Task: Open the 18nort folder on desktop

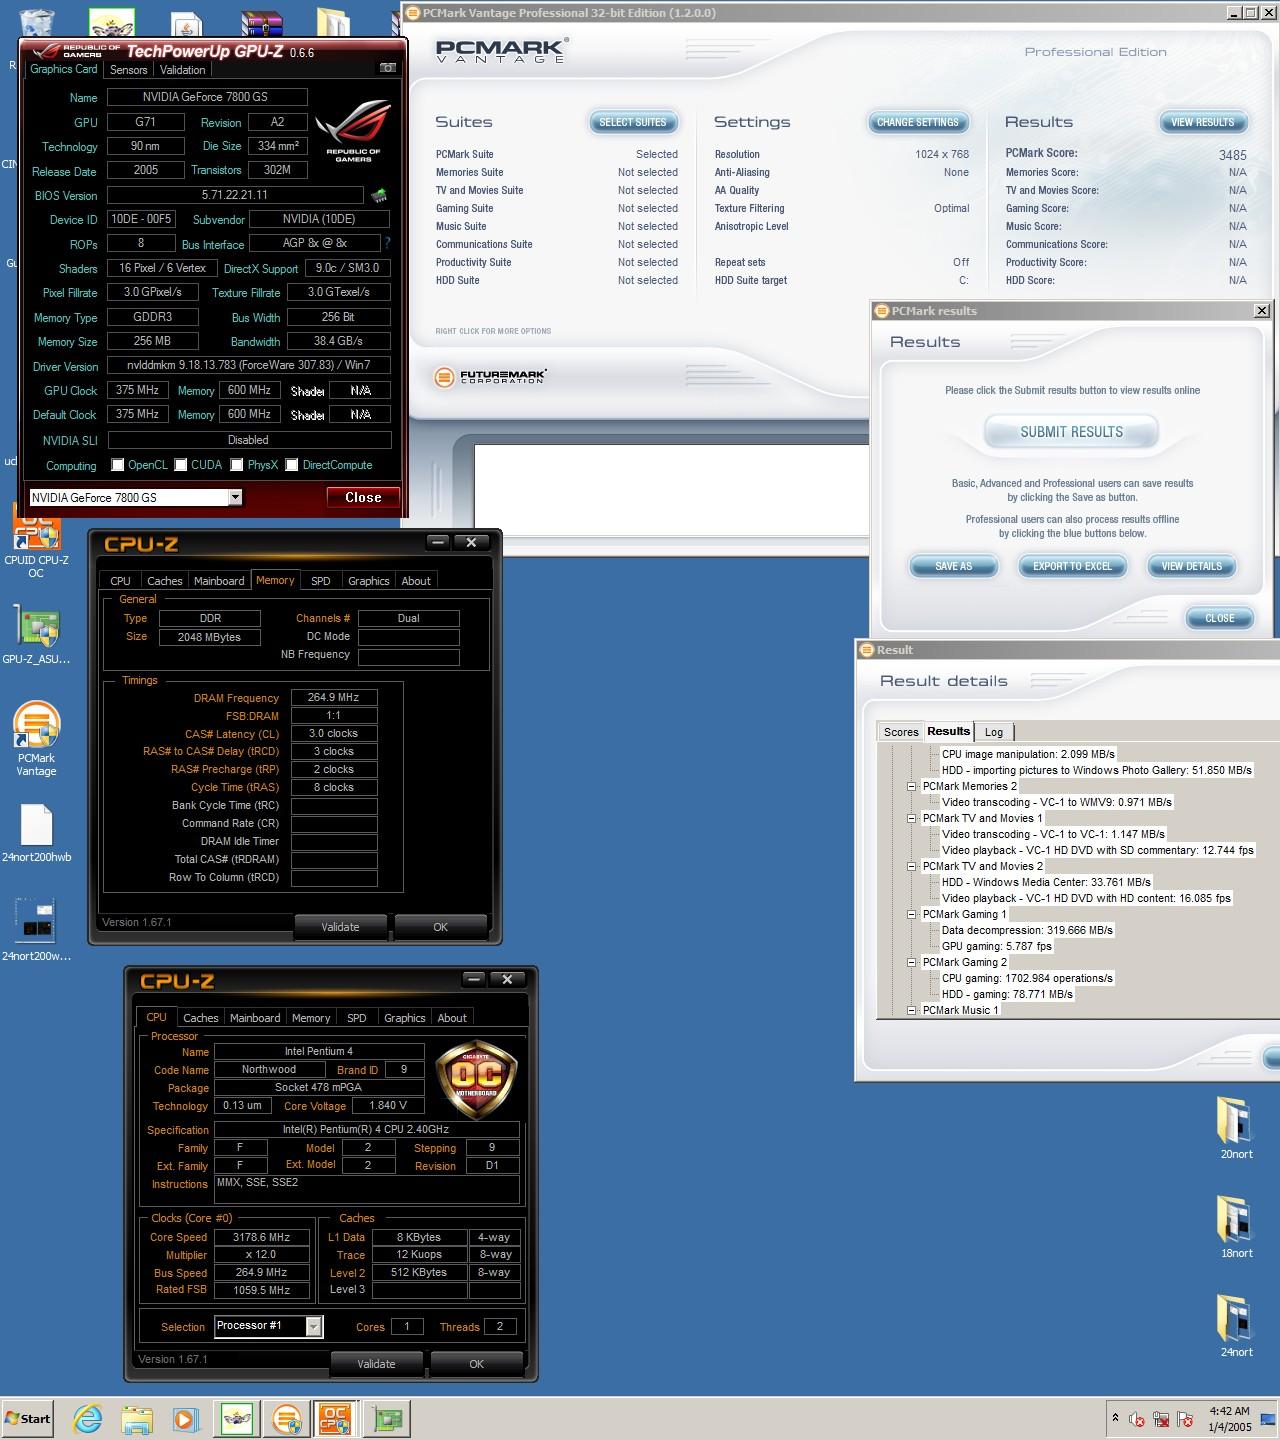Action: pos(1236,1227)
